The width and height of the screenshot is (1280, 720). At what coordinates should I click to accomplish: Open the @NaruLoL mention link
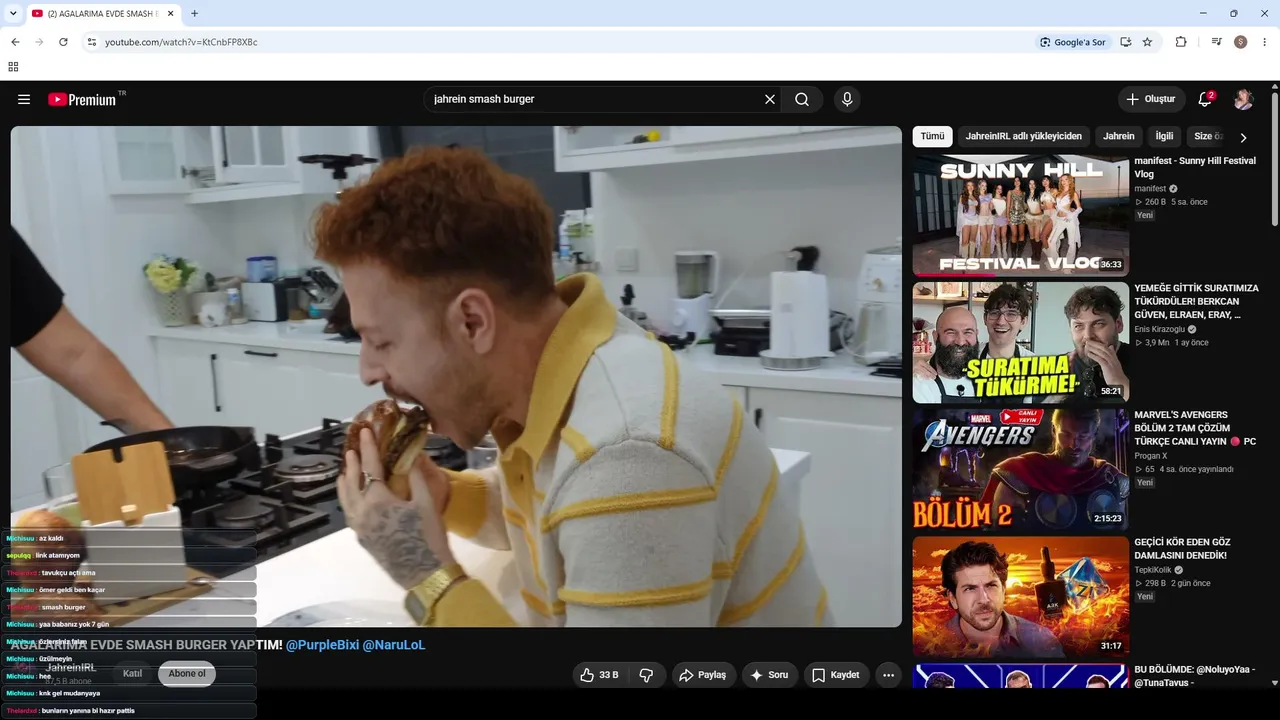pos(394,645)
